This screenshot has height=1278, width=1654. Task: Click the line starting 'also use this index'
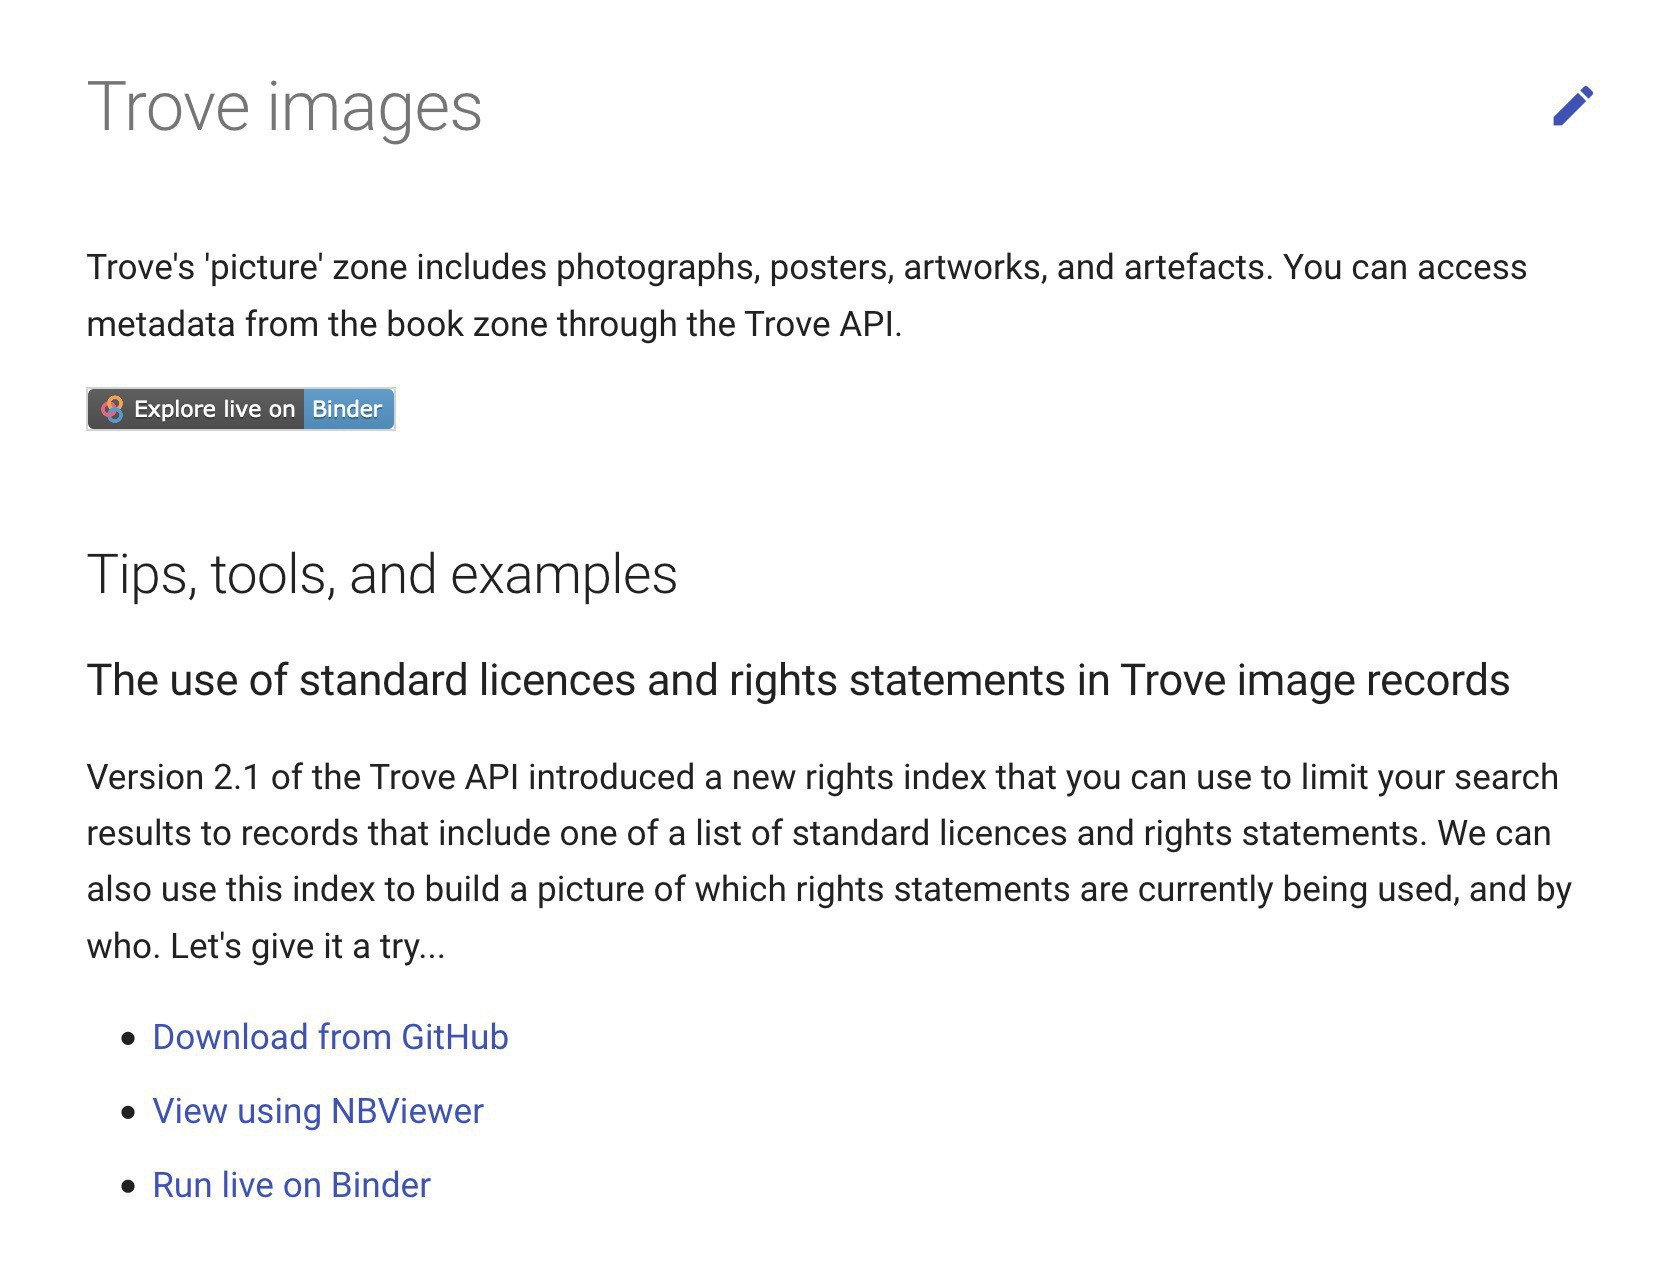point(829,889)
